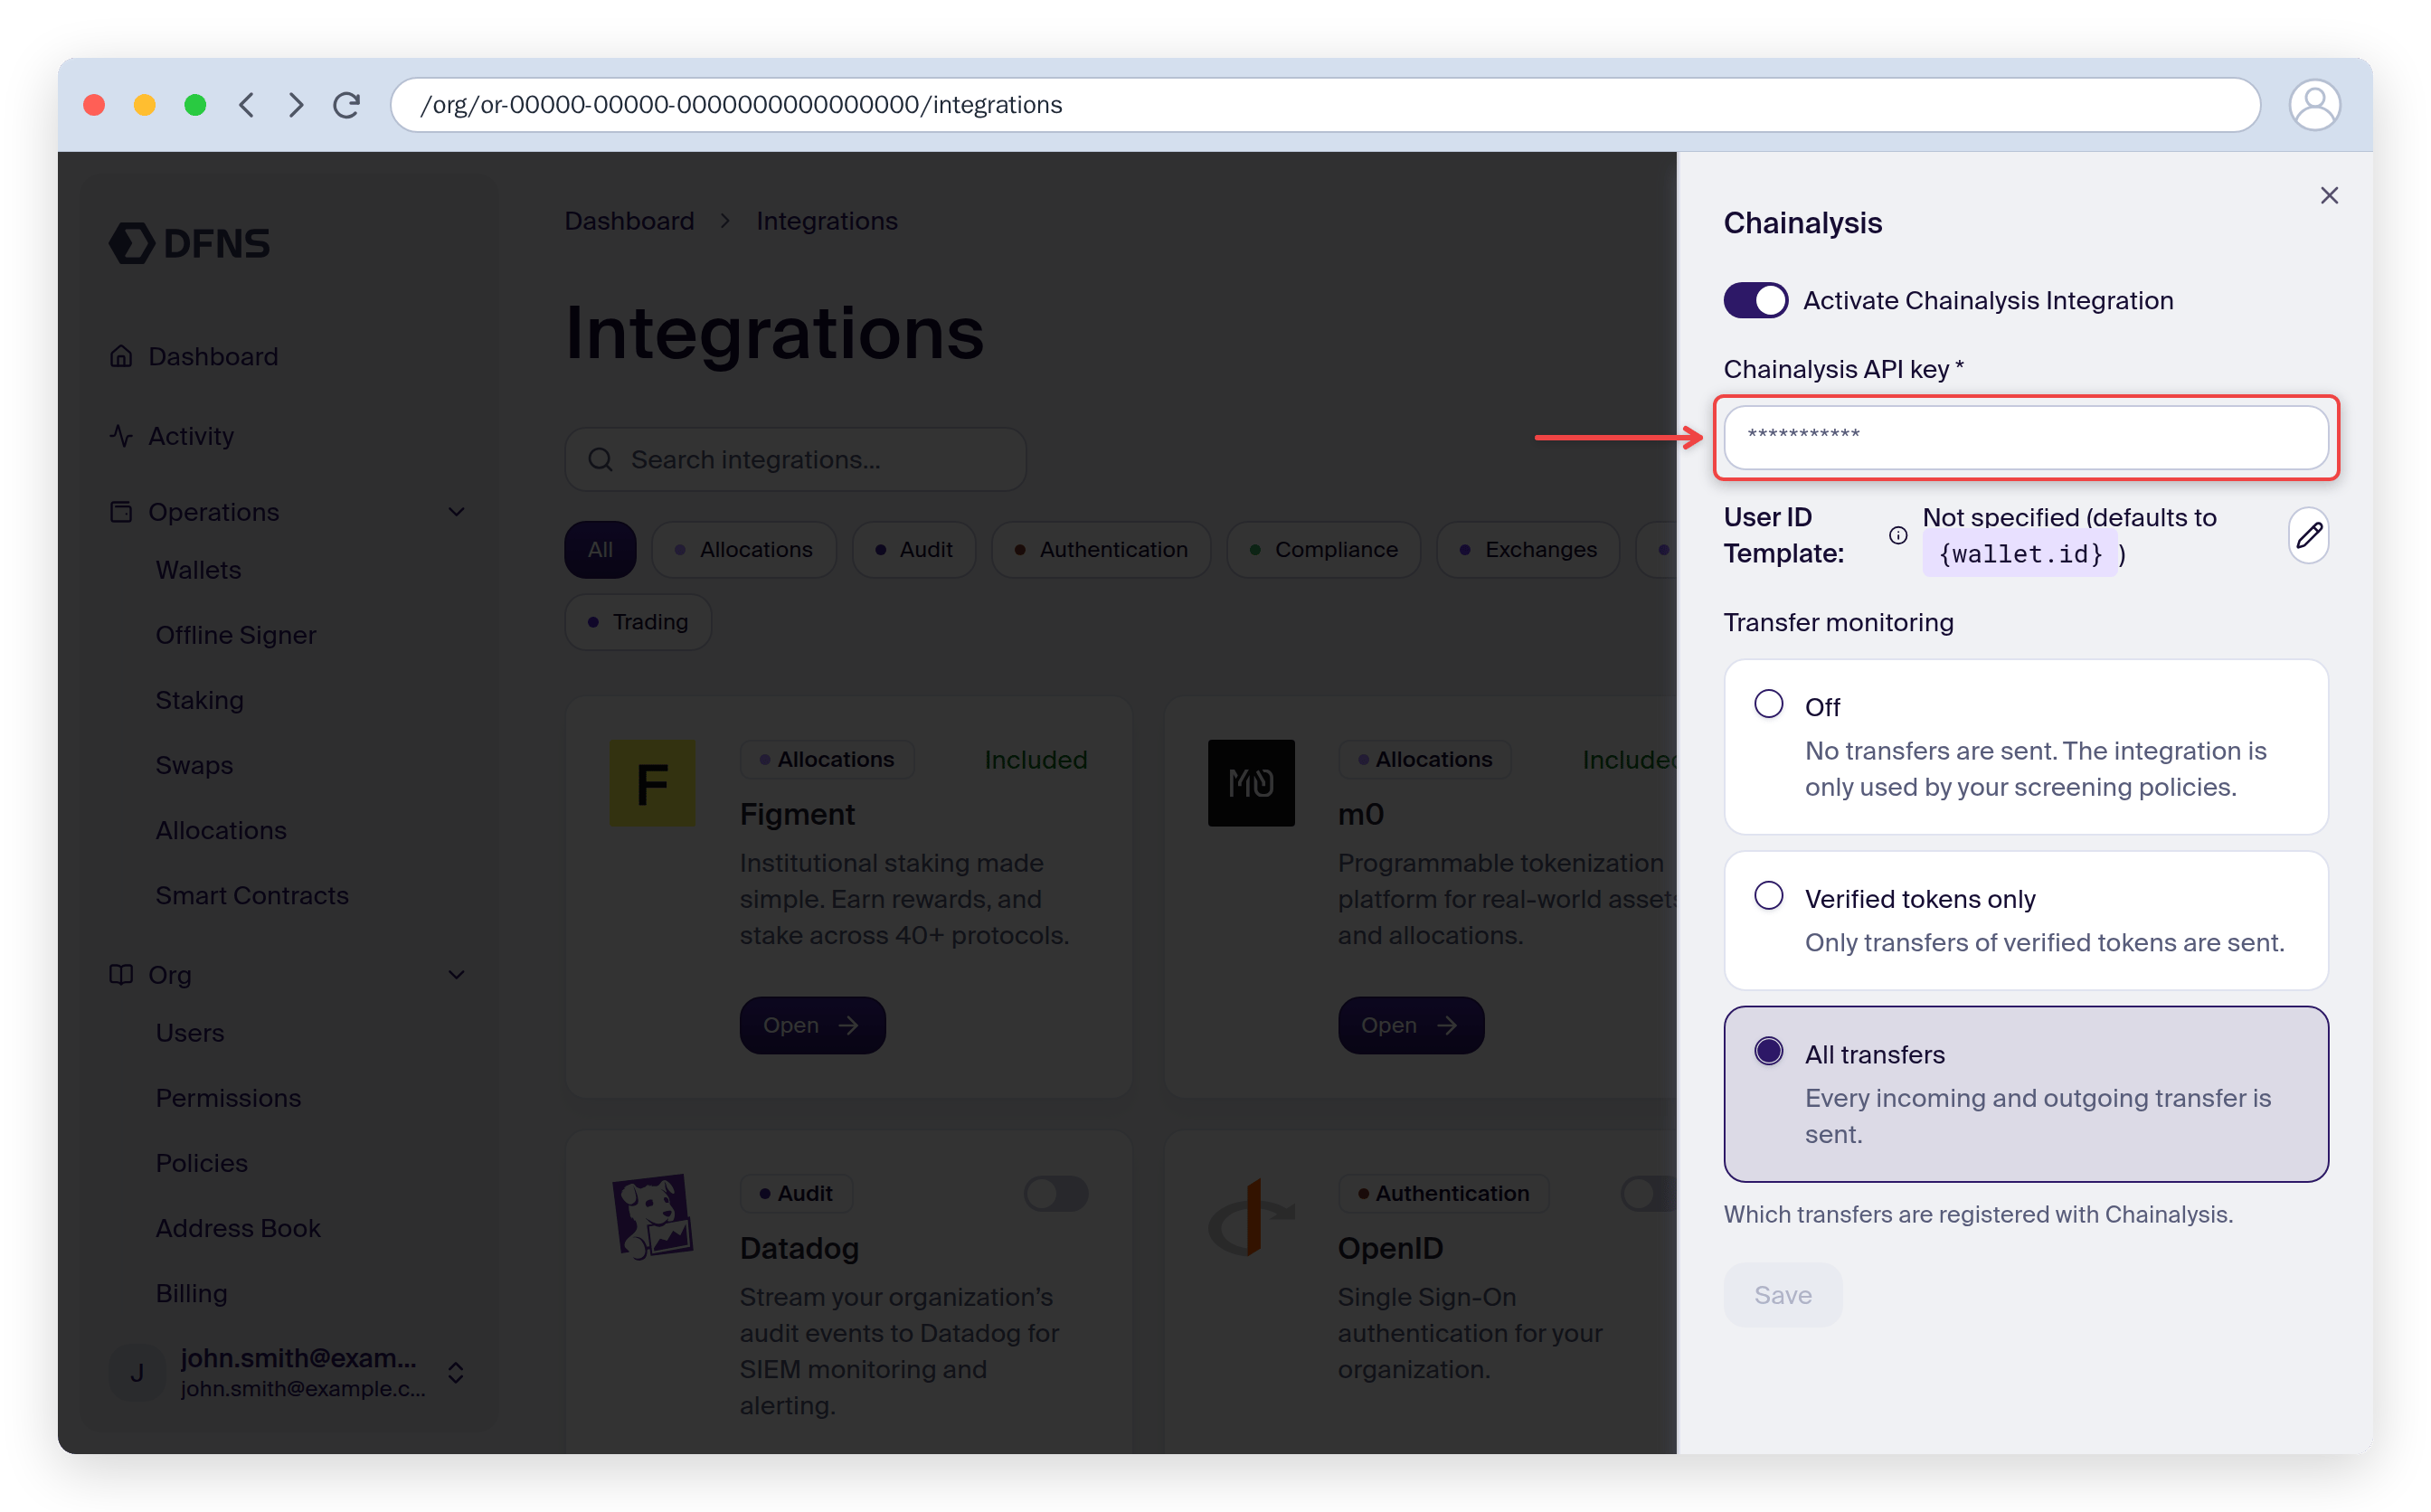The height and width of the screenshot is (1512, 2431).
Task: Click the Chainalysis API key field
Action: point(2025,437)
